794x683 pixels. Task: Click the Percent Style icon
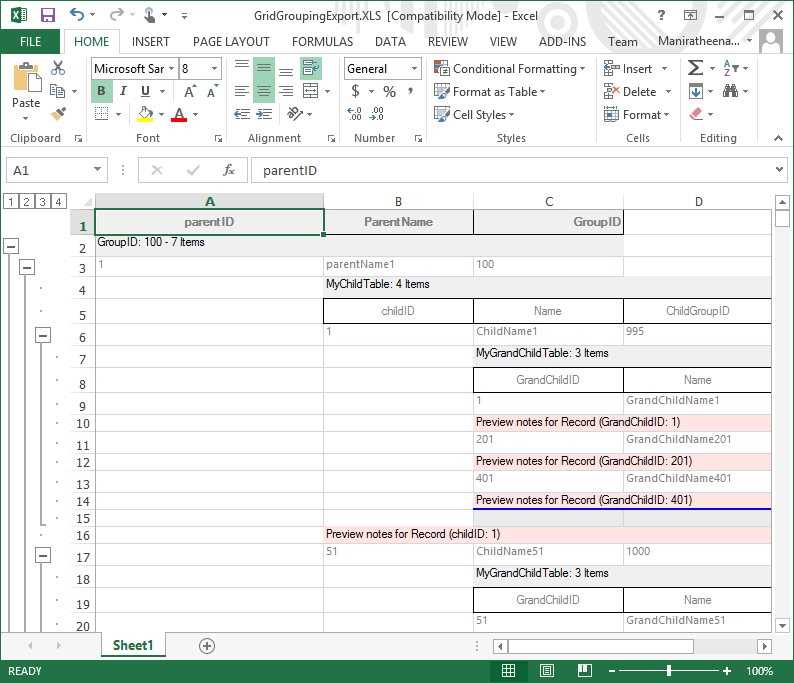[389, 91]
